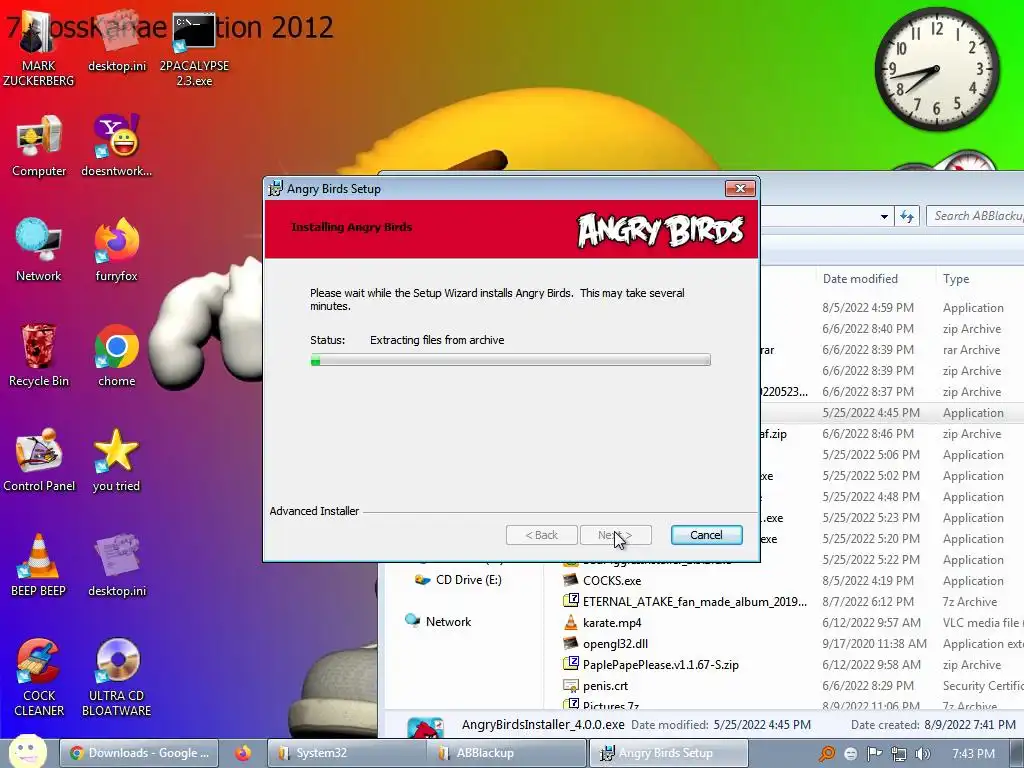Switch to ABBlackup taskbar window
The height and width of the screenshot is (768, 1024).
[x=507, y=753]
